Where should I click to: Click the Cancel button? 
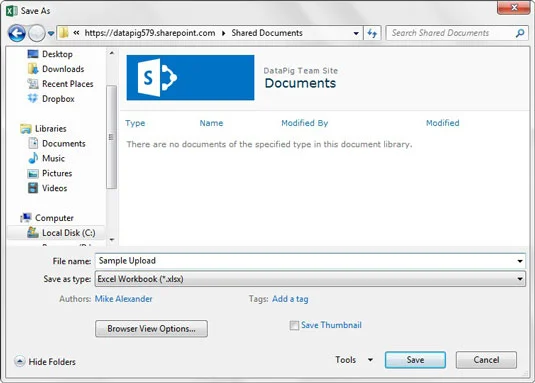pos(486,360)
